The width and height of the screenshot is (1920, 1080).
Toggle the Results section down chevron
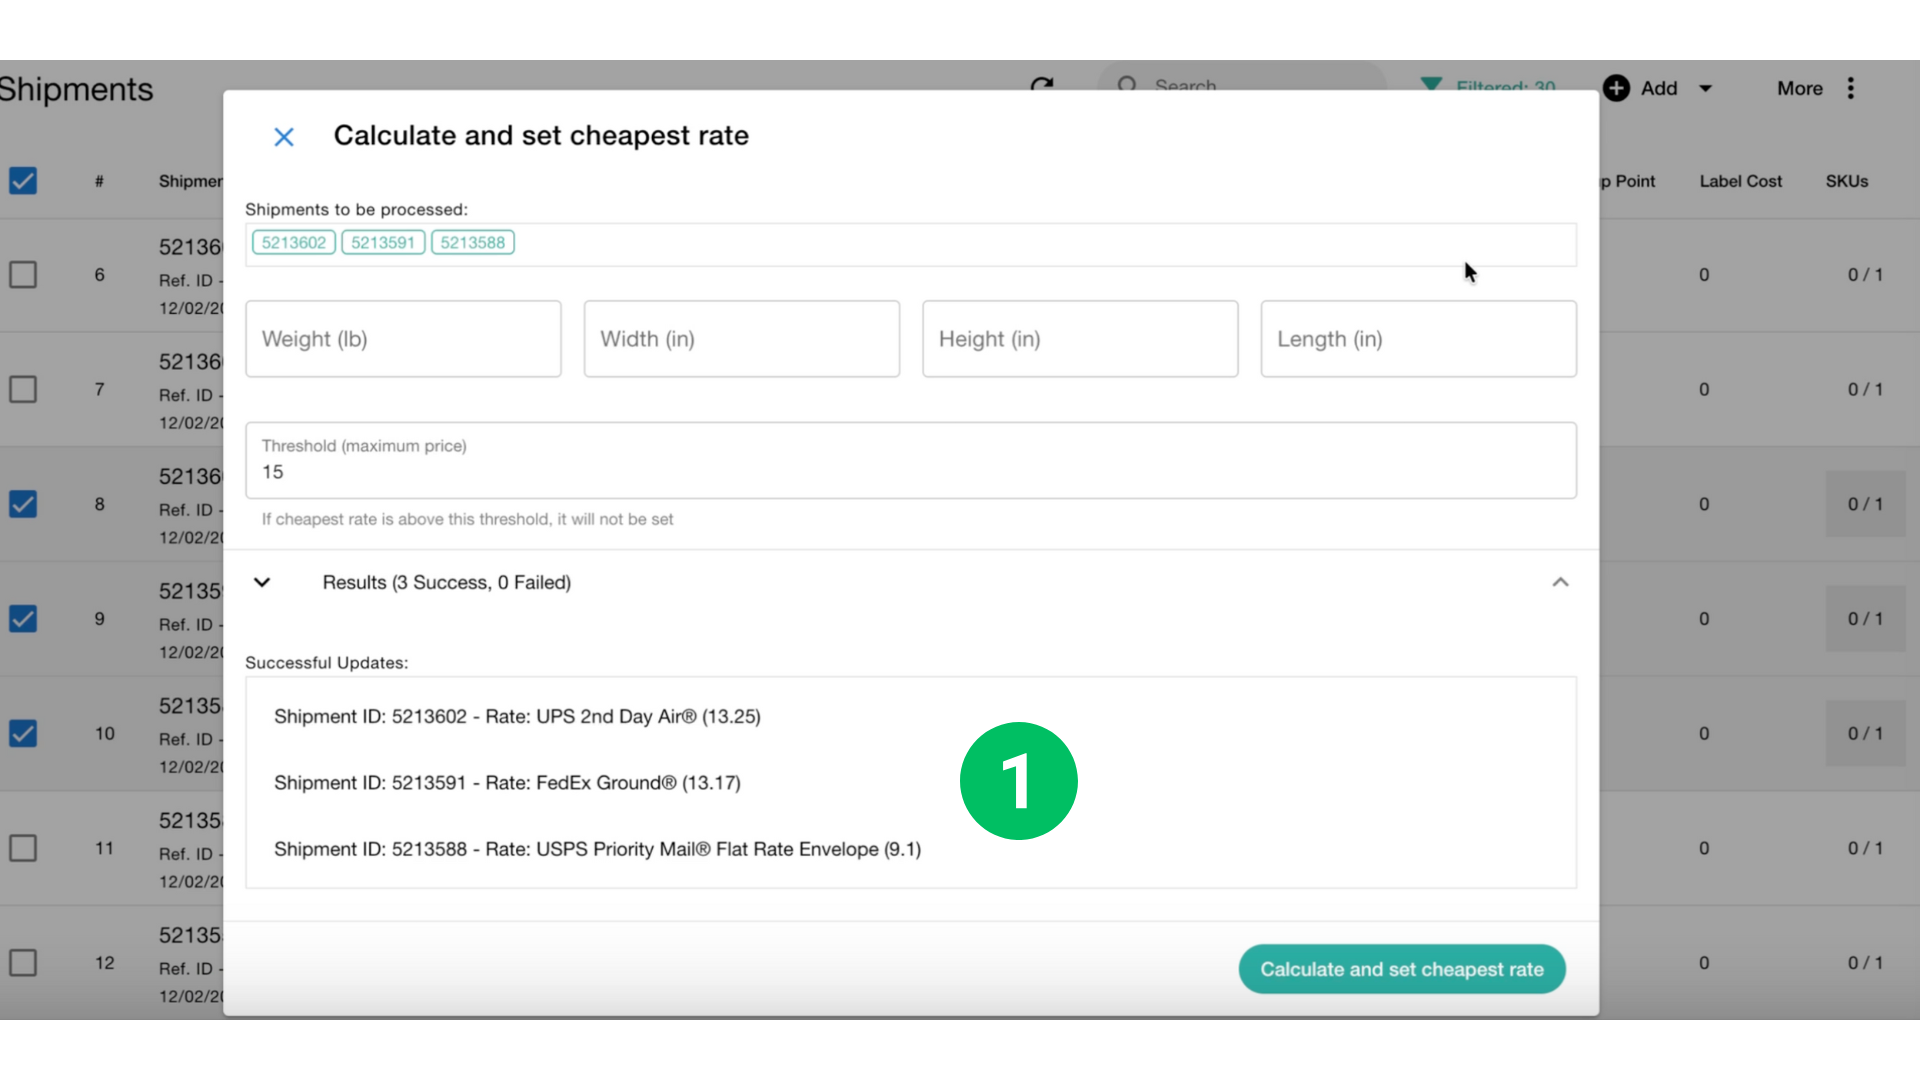point(262,582)
